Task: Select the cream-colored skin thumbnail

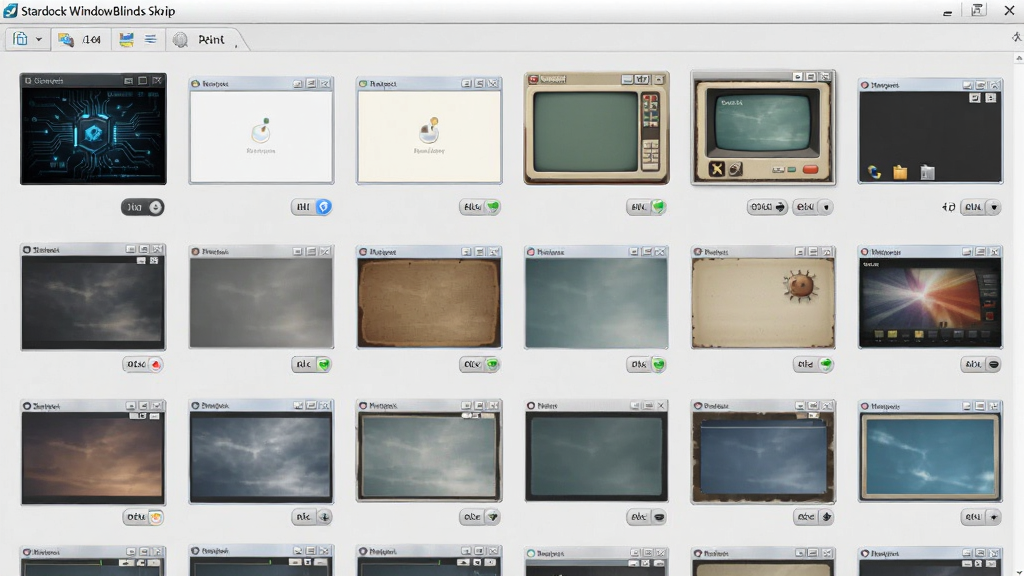Action: 429,131
